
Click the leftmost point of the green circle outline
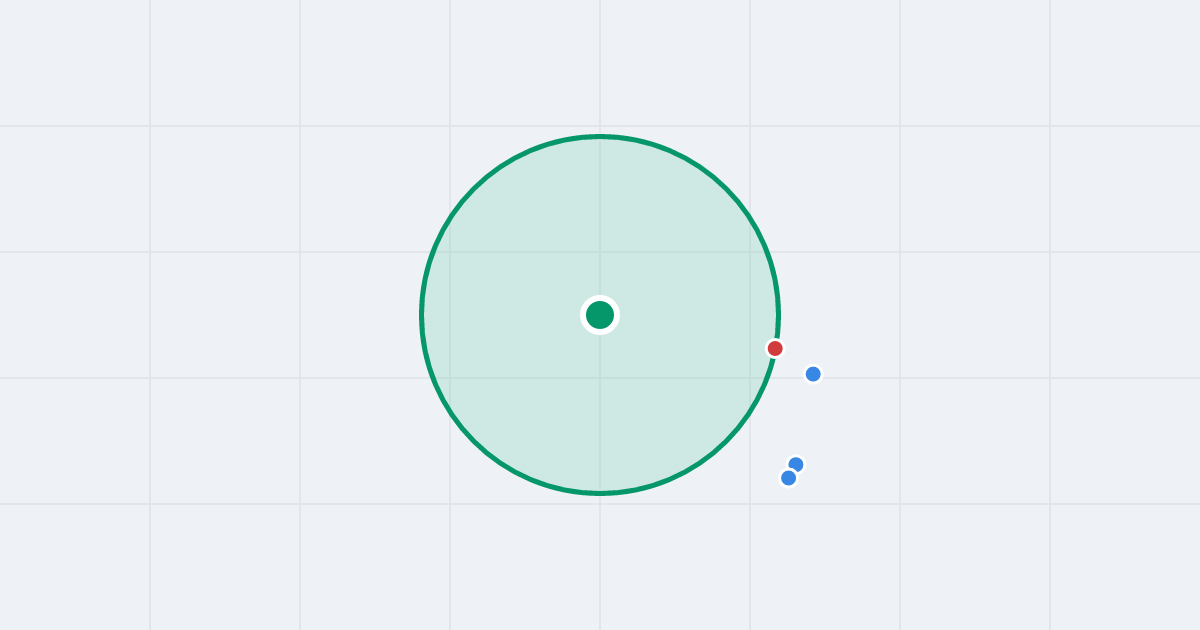click(x=421, y=315)
